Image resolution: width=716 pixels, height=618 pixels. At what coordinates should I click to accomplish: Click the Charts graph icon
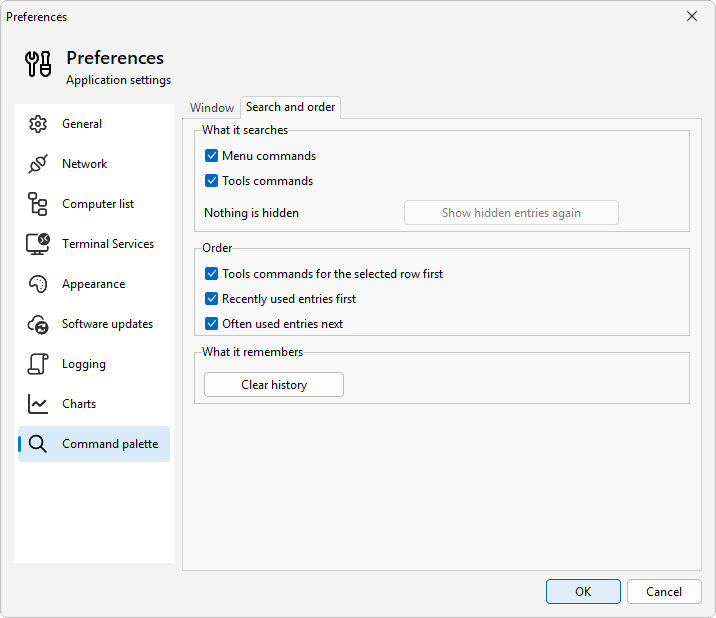[x=38, y=404]
